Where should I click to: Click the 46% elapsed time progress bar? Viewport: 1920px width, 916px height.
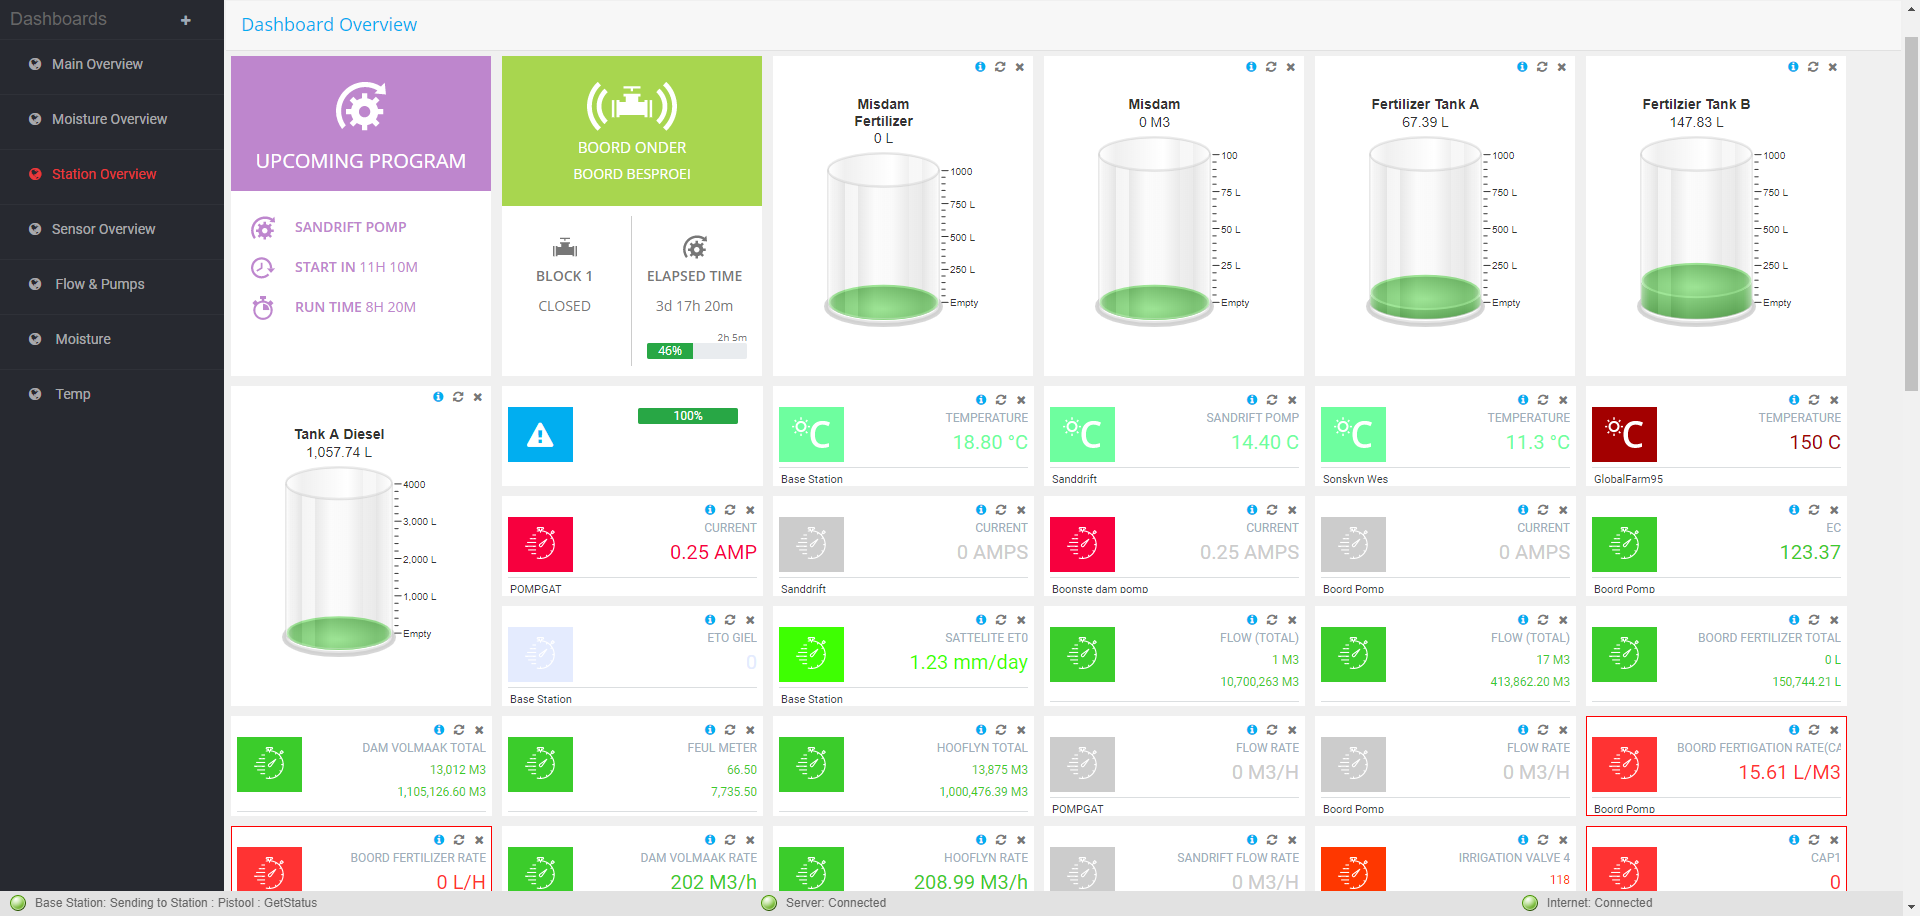click(670, 351)
